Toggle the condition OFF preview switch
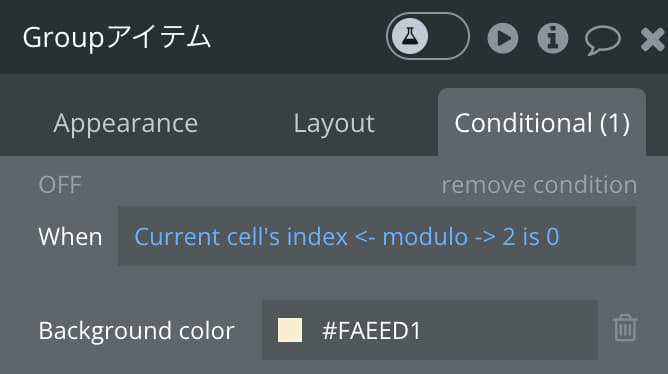 coord(60,185)
